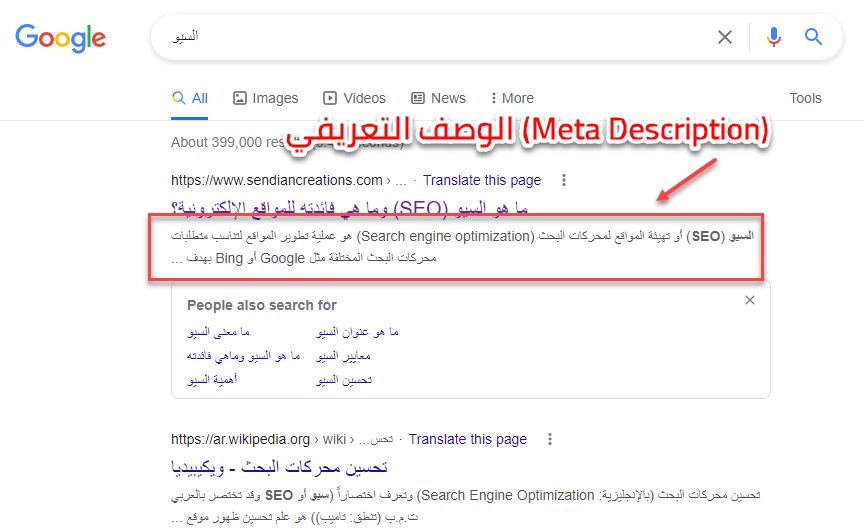Viewport: 865px width, 529px height.
Task: Click suggestion ما هو عنوان السيو
Action: pos(357,332)
